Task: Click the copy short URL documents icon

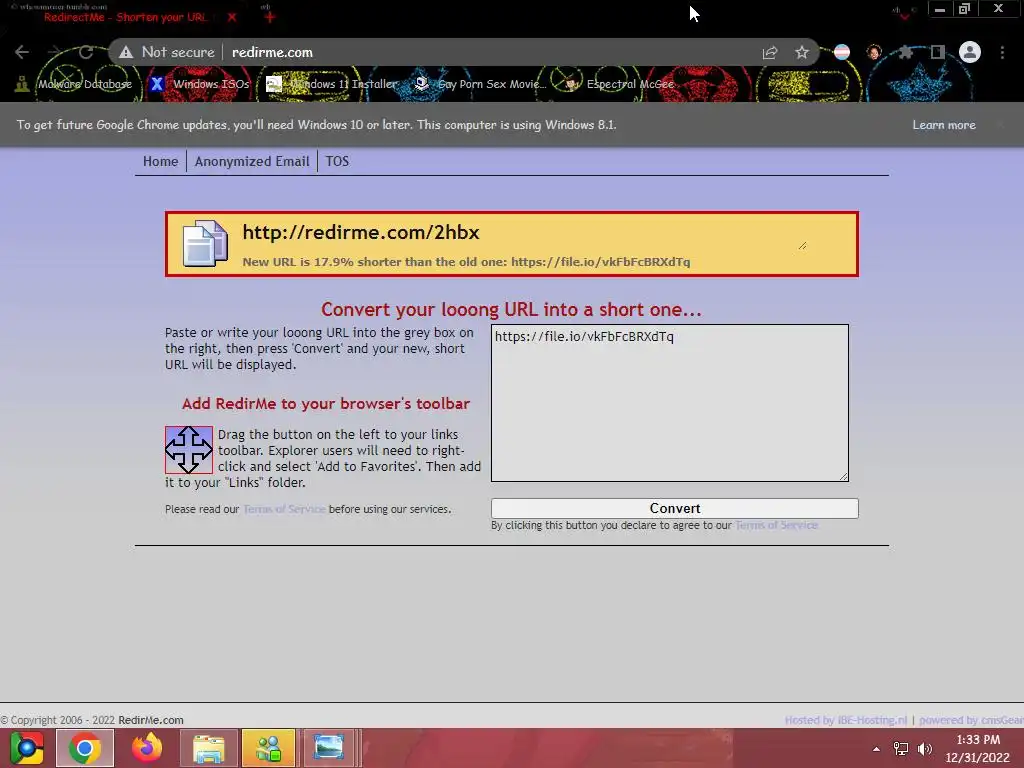Action: point(205,244)
